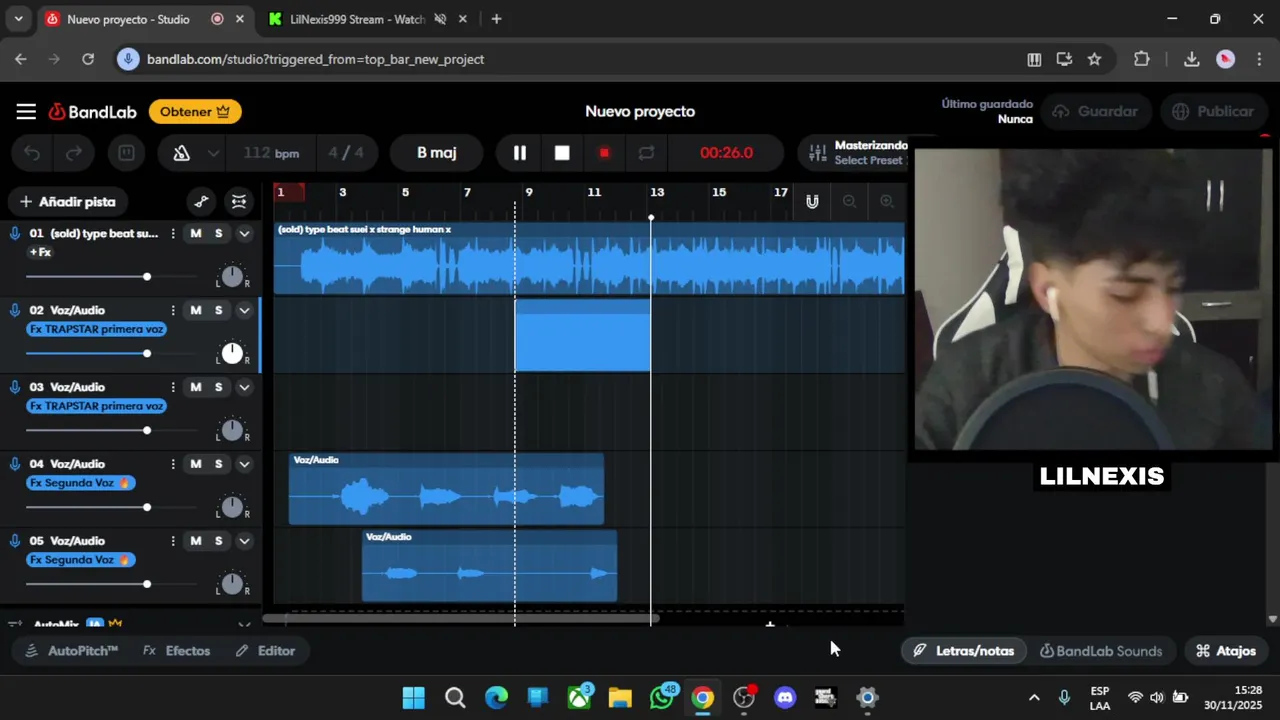Viewport: 1280px width, 720px height.
Task: Solo track 04 Voz/Audio
Action: point(218,465)
